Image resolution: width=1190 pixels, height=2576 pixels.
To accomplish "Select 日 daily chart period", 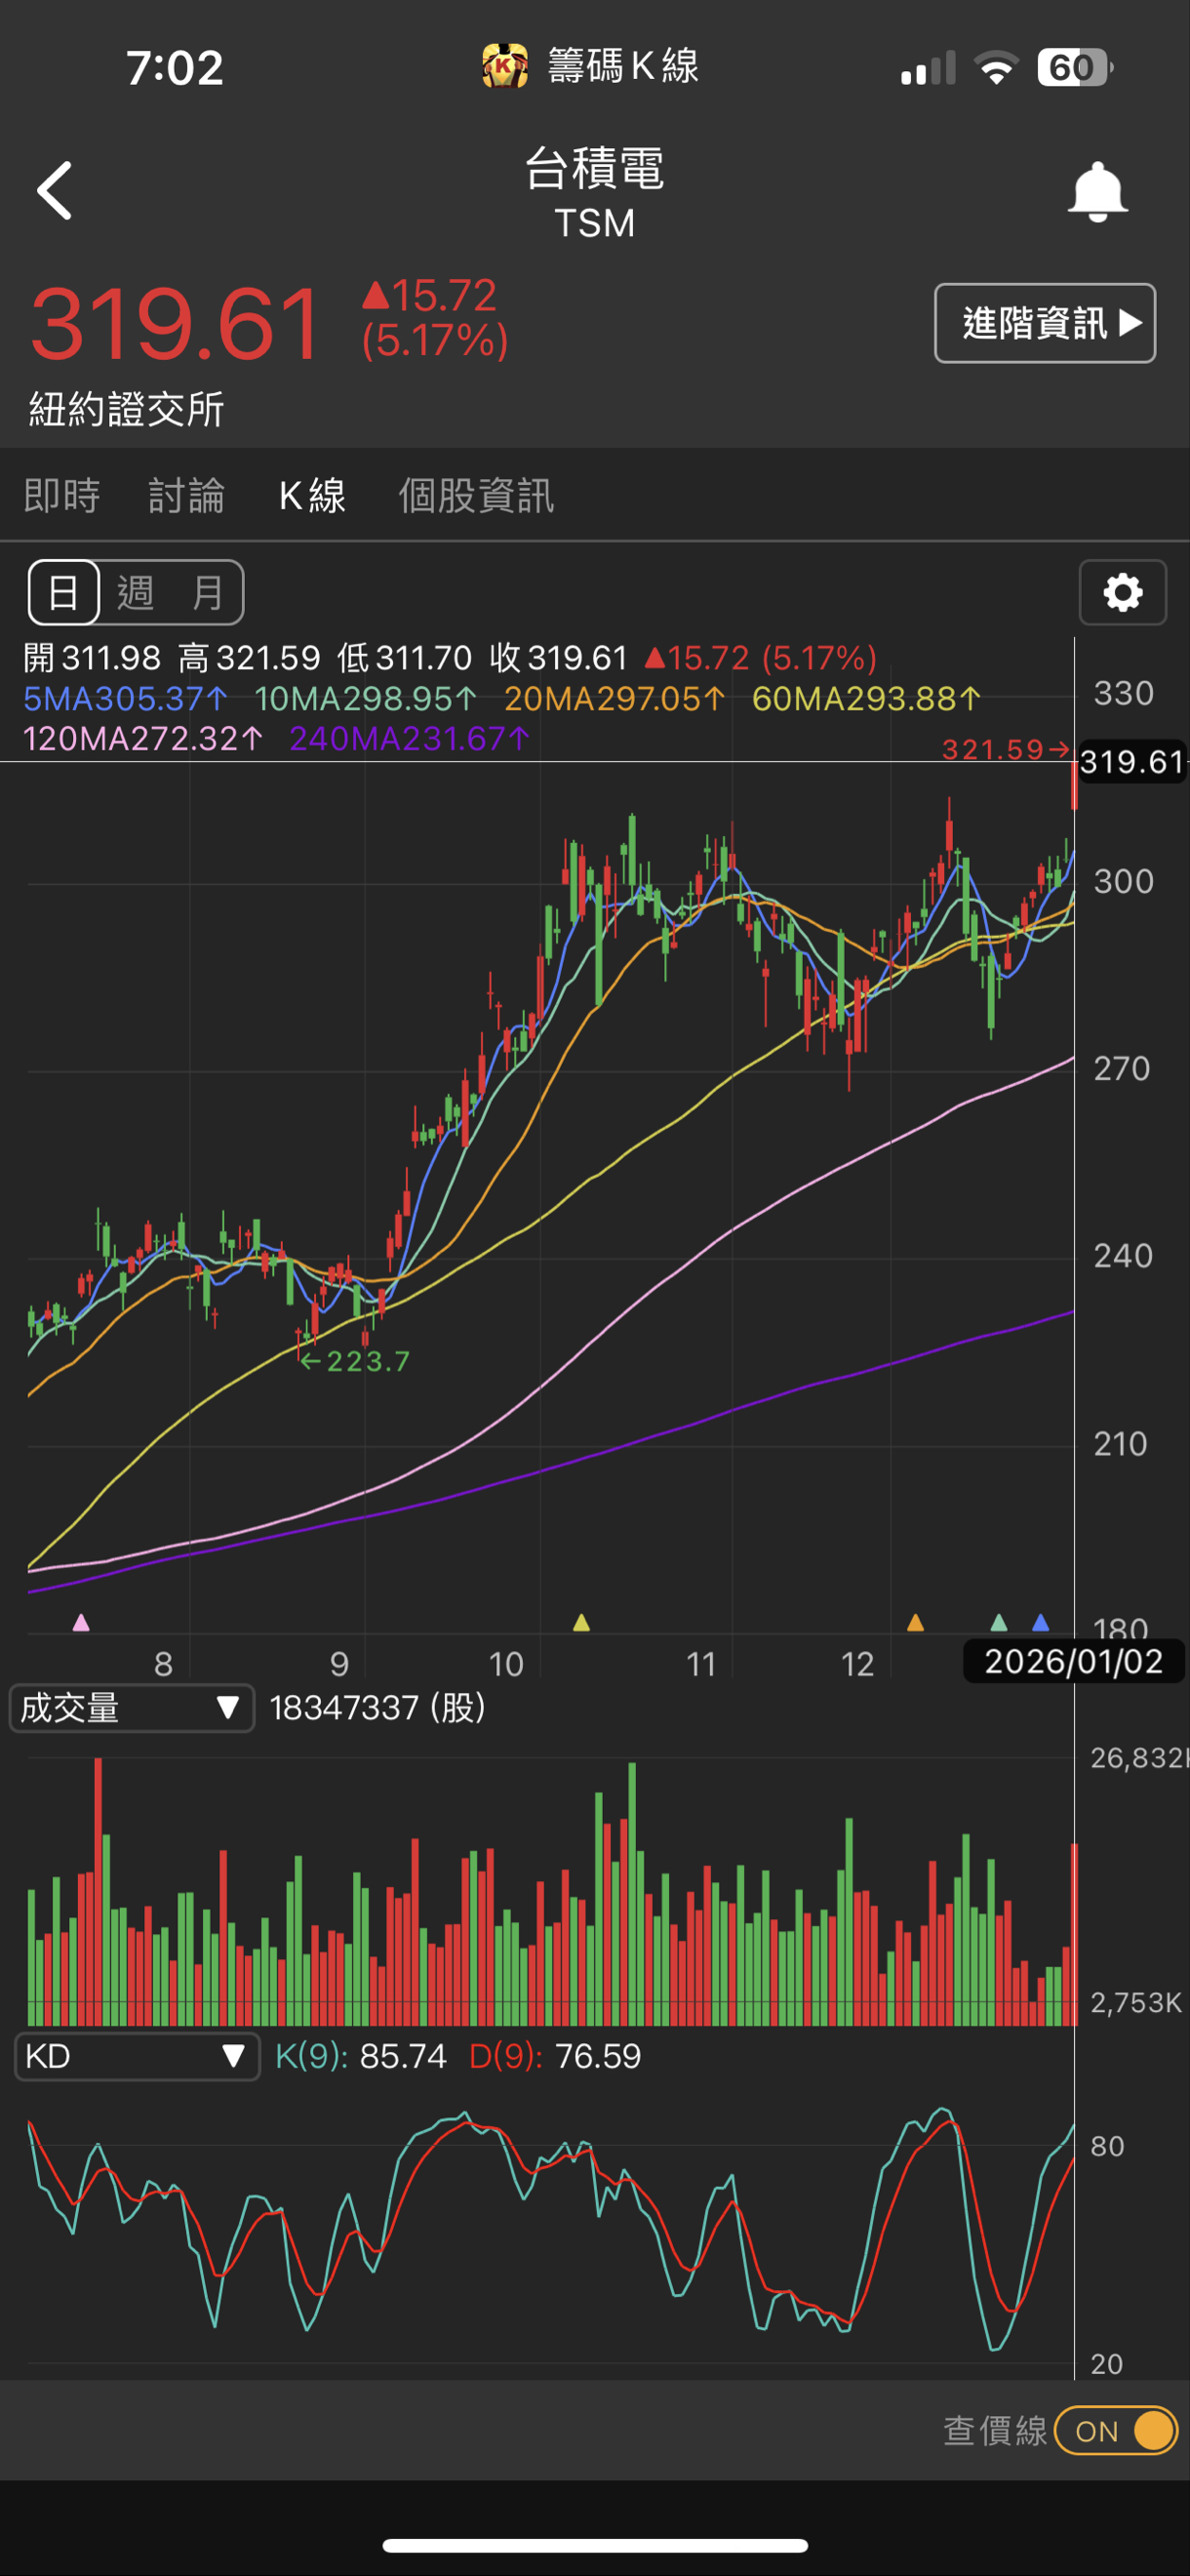I will (x=64, y=592).
